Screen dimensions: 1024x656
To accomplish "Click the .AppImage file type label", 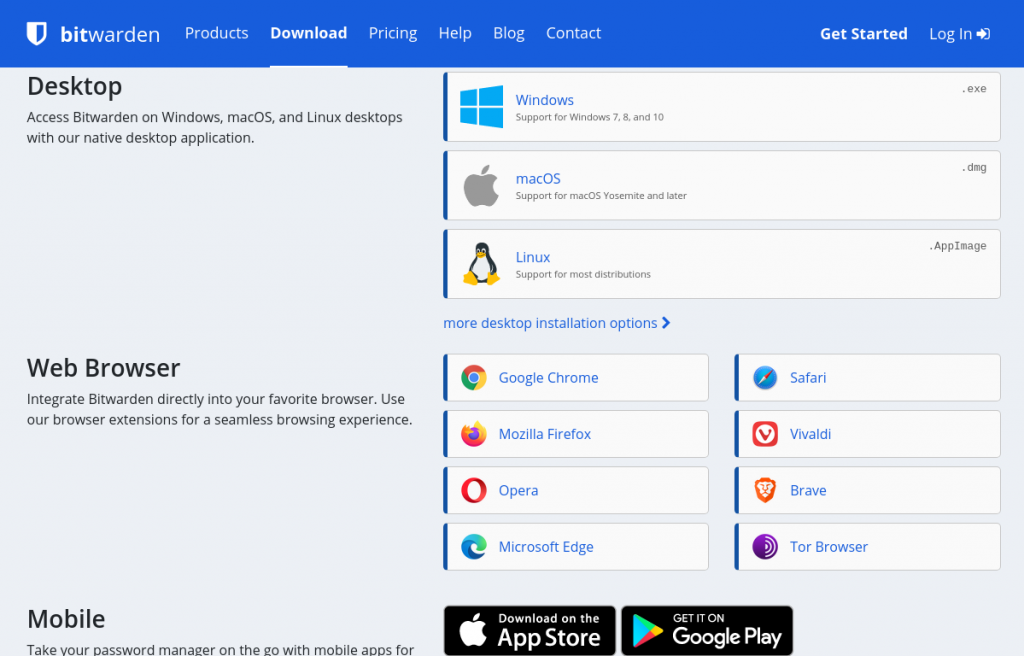I will click(958, 246).
